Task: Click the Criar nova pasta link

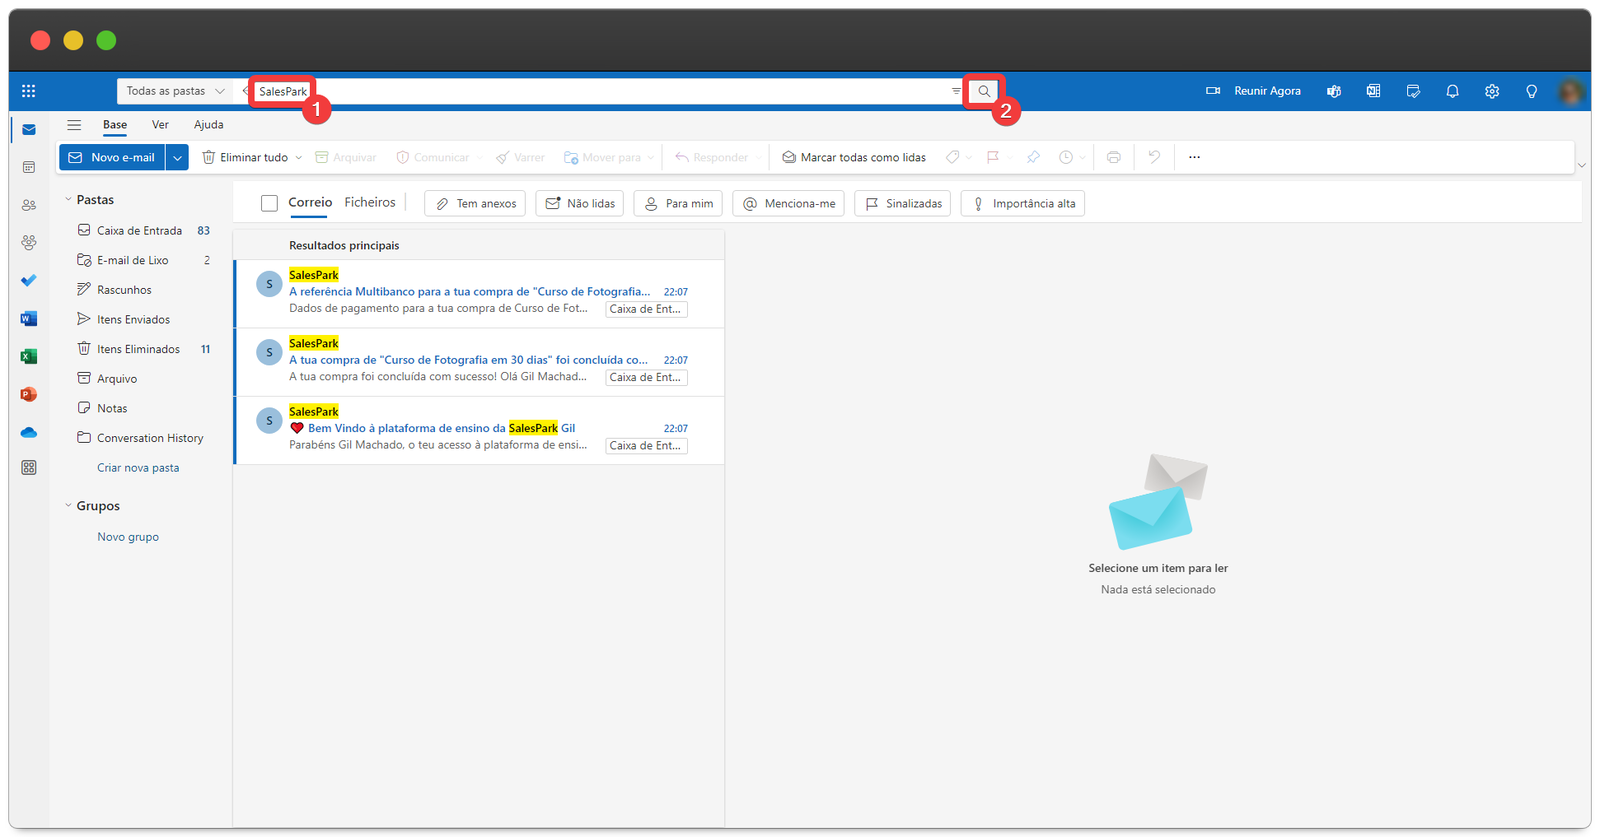Action: tap(138, 468)
